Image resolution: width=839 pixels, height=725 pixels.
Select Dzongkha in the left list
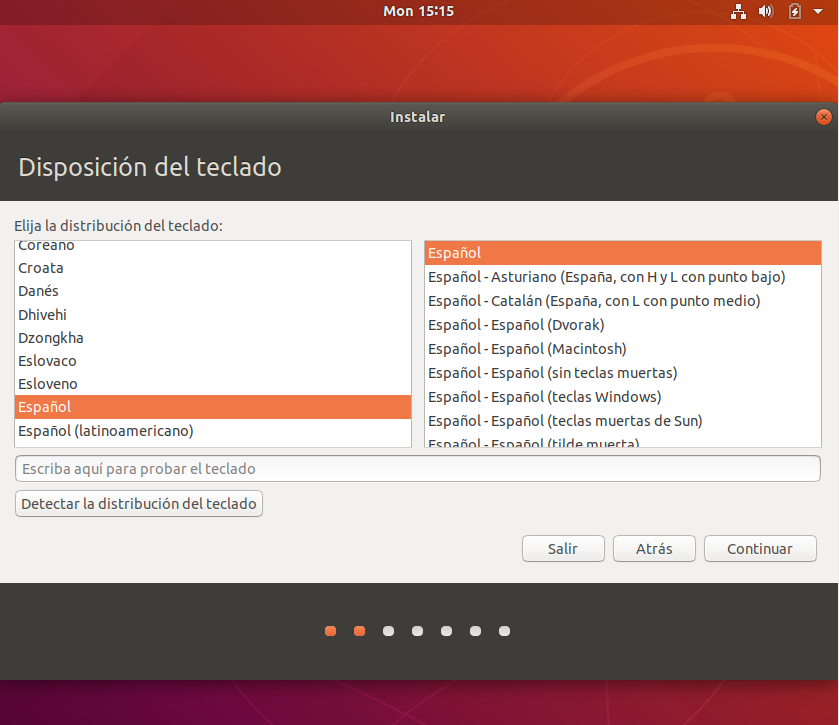pyautogui.click(x=213, y=338)
